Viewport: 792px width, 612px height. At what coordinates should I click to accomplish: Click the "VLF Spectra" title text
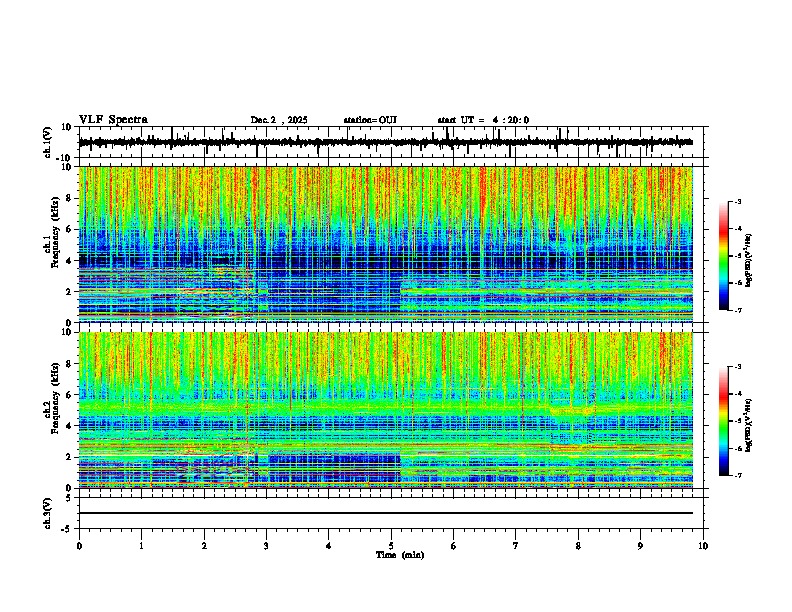tap(113, 120)
